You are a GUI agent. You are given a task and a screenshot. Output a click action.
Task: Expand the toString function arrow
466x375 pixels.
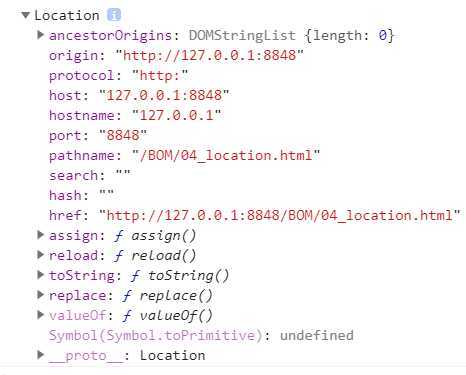coord(40,275)
